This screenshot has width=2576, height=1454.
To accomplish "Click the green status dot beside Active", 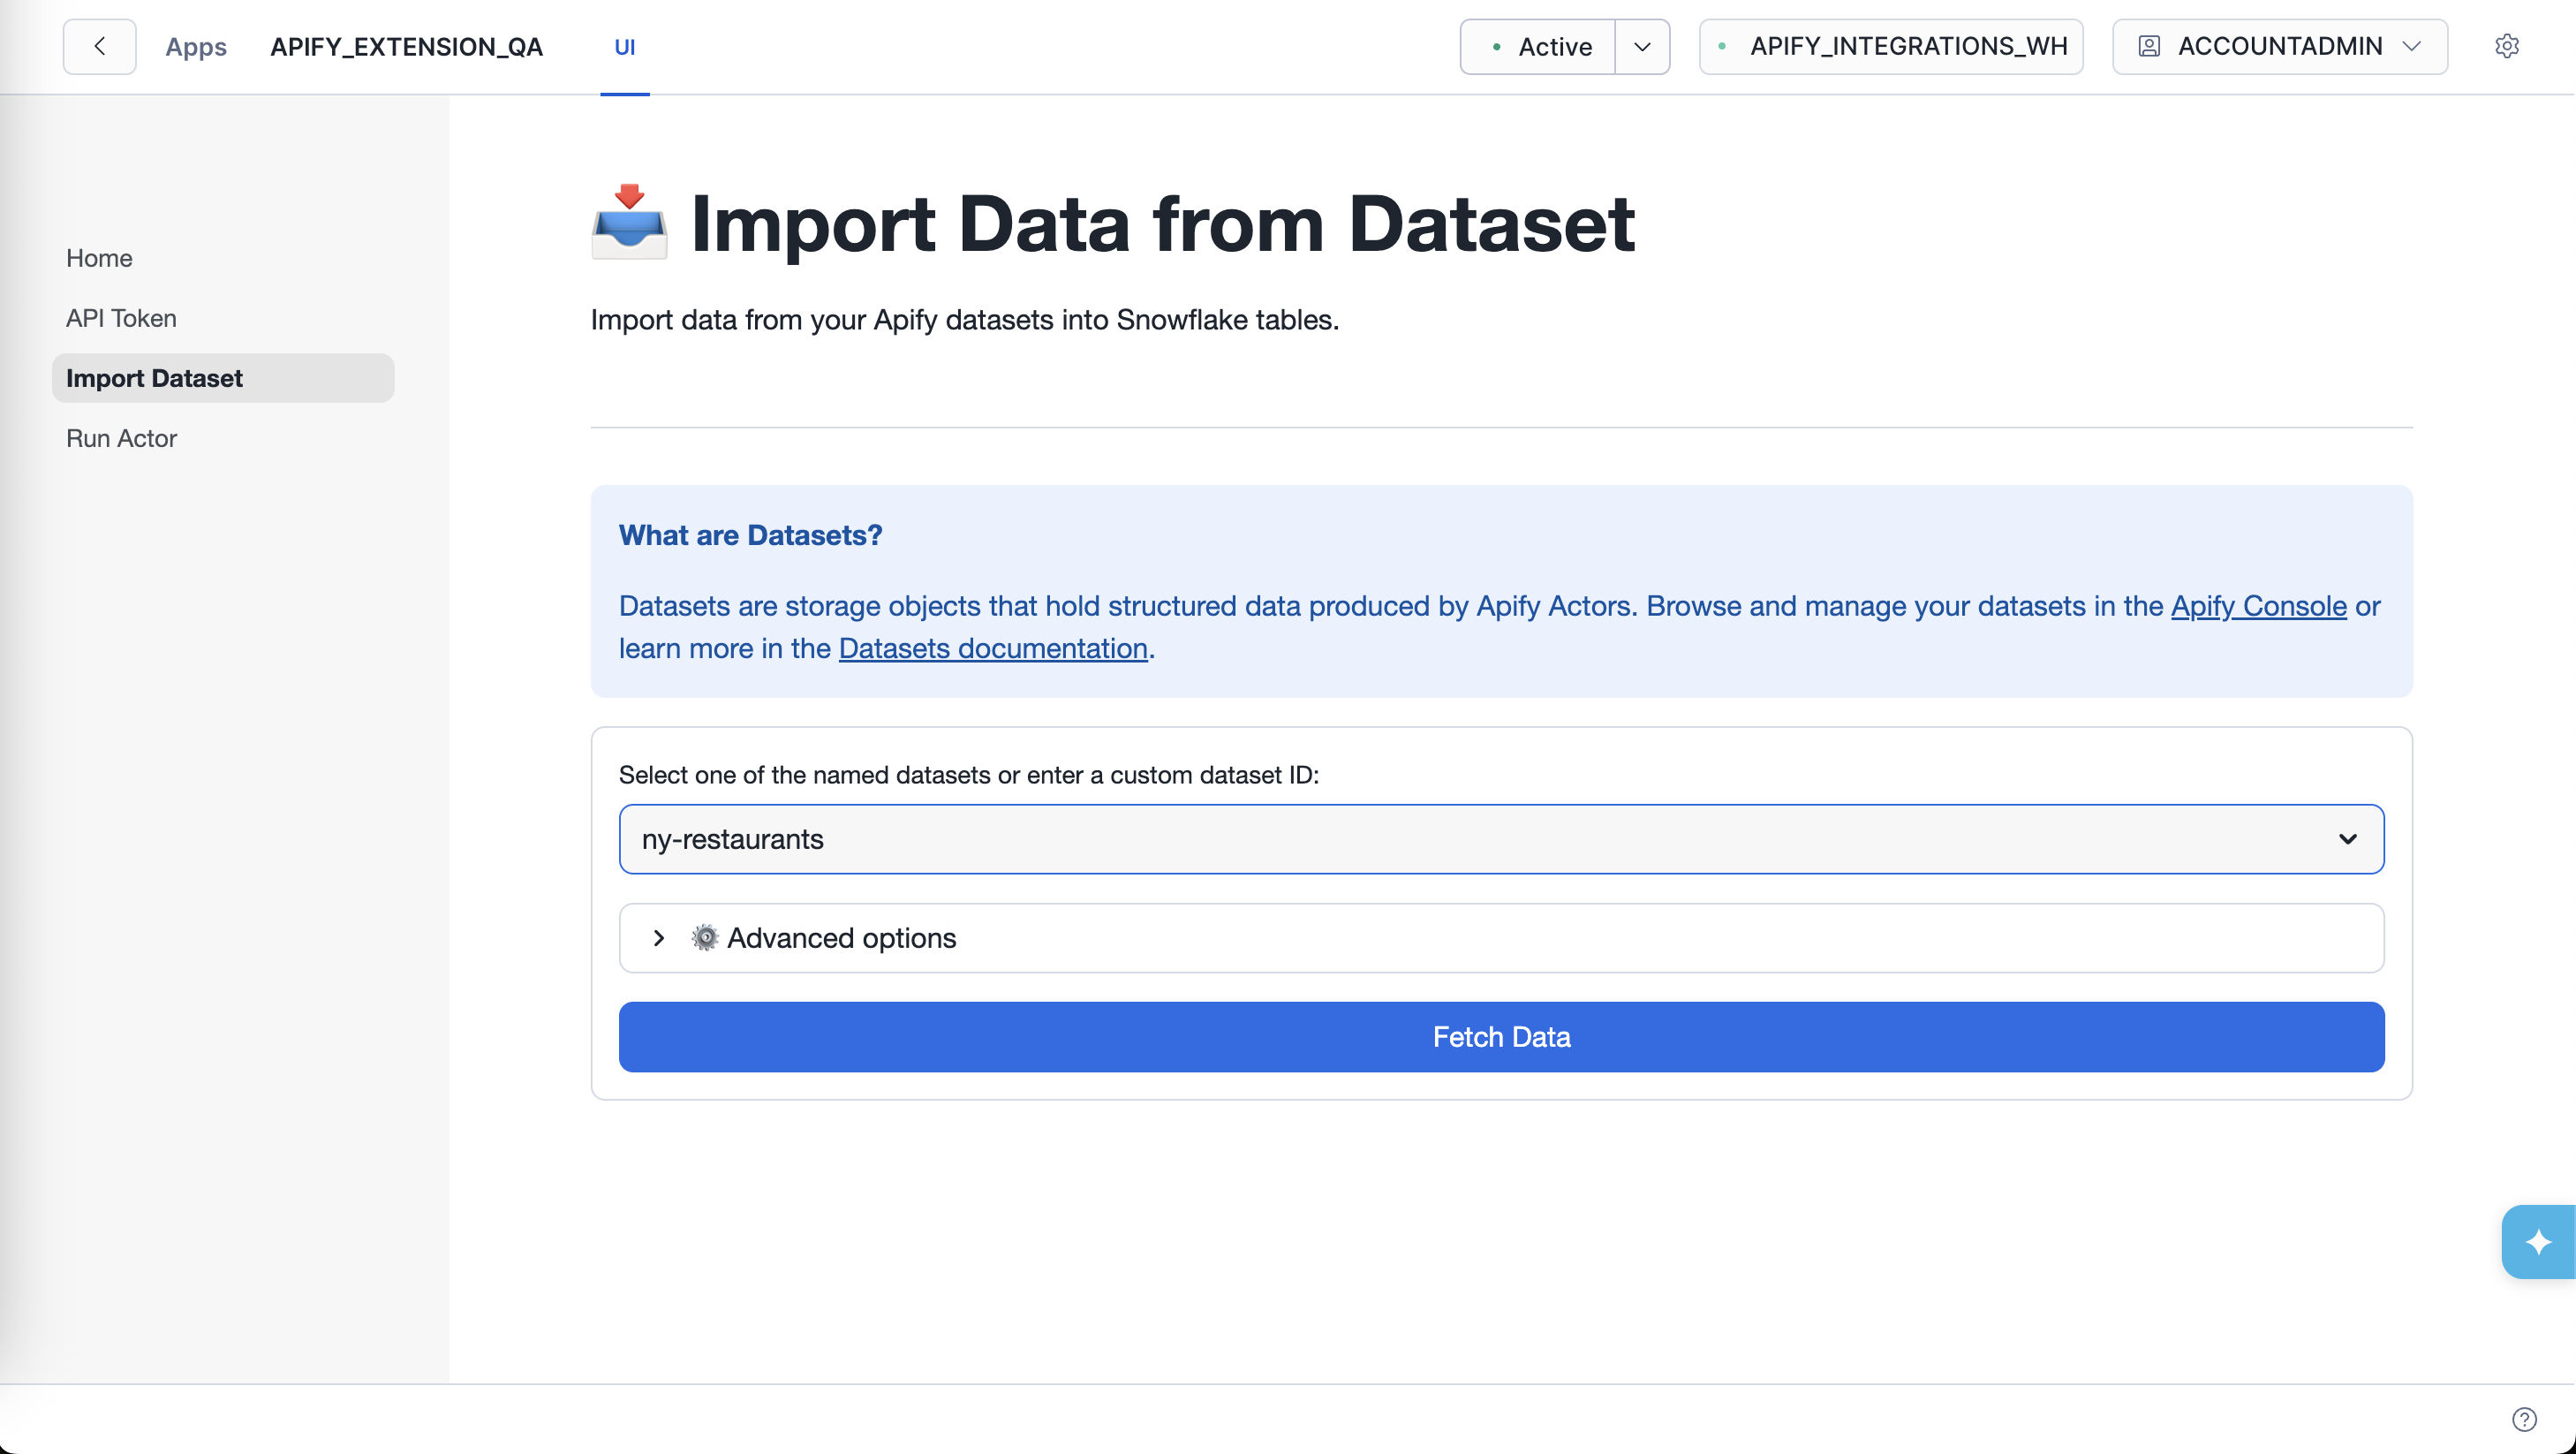I will coord(1496,46).
